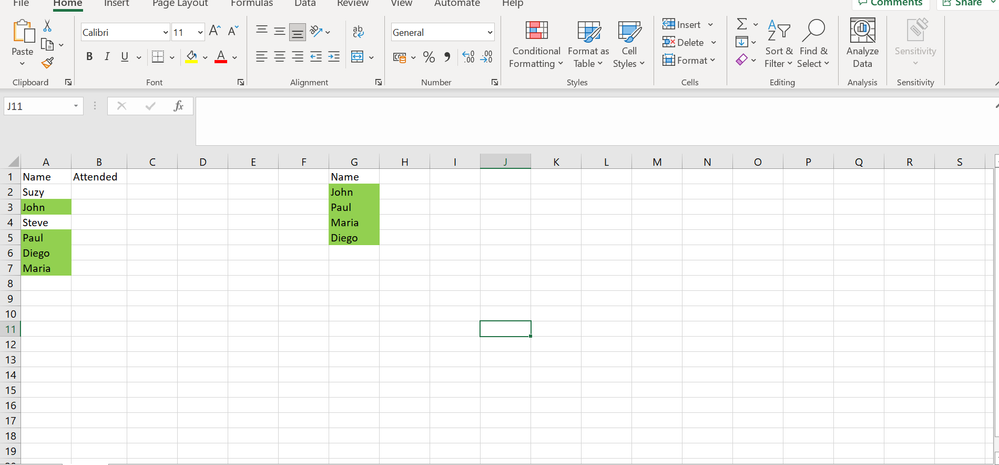Open the Font dialog launcher
The height and width of the screenshot is (465, 999).
[x=241, y=82]
